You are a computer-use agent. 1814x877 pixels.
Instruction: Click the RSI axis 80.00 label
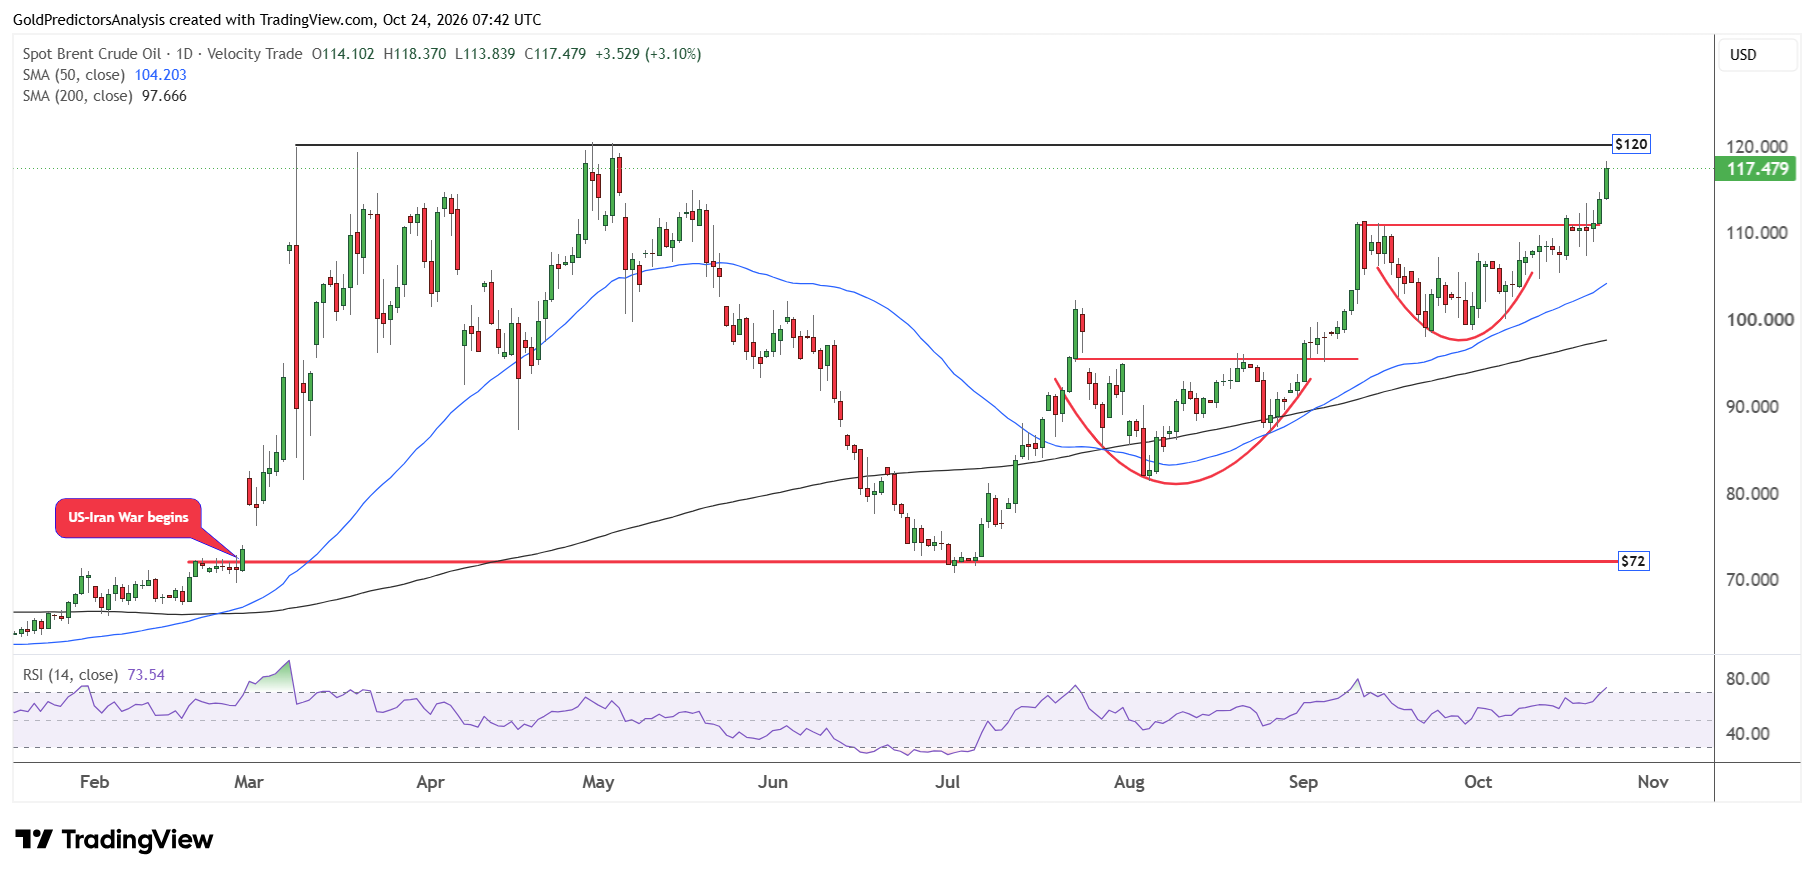(x=1748, y=679)
